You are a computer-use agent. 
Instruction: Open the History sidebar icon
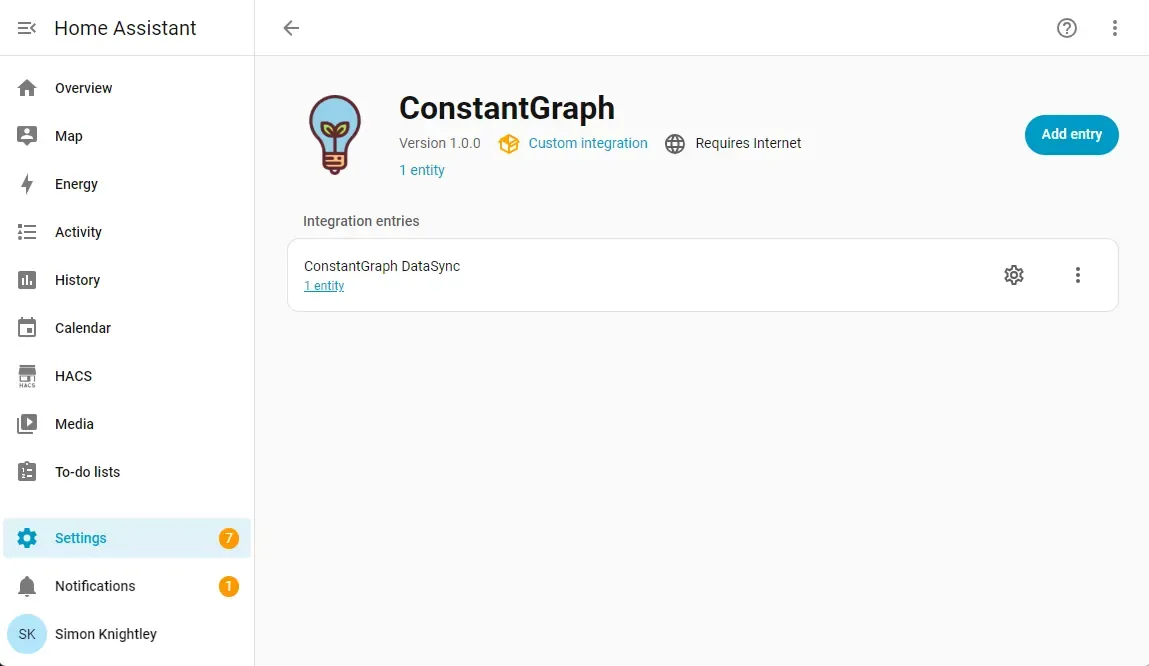click(27, 280)
